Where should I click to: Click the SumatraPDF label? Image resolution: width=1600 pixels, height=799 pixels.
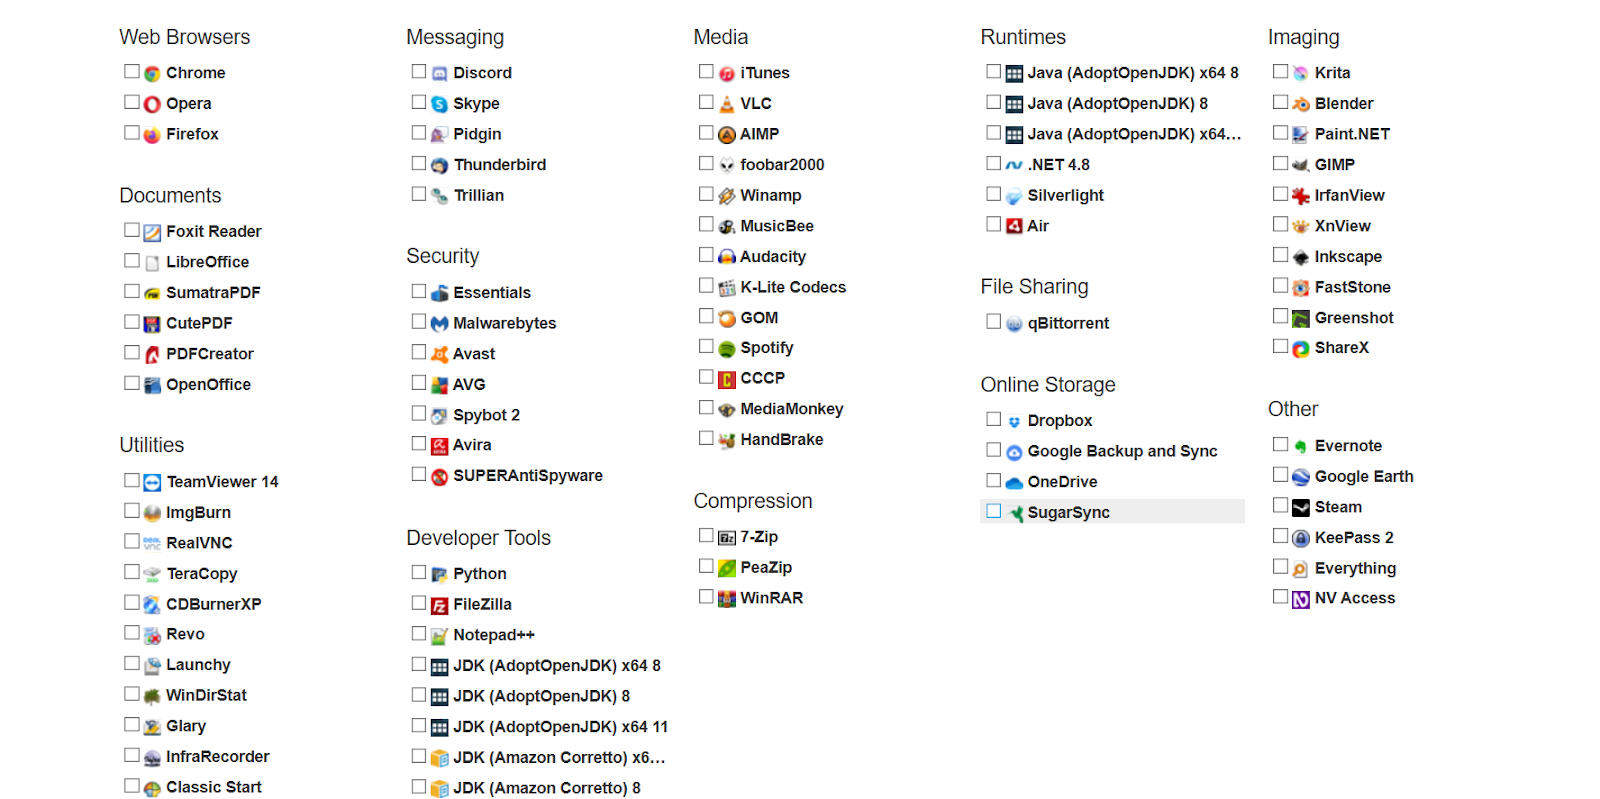pyautogui.click(x=213, y=293)
